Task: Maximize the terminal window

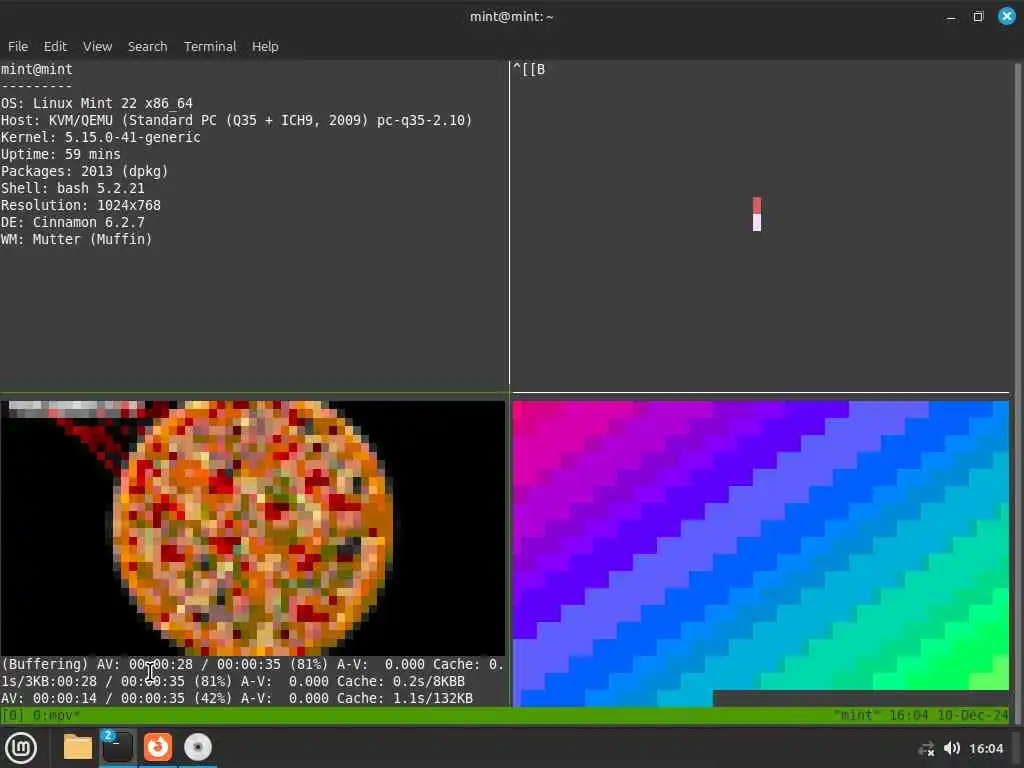Action: click(978, 16)
